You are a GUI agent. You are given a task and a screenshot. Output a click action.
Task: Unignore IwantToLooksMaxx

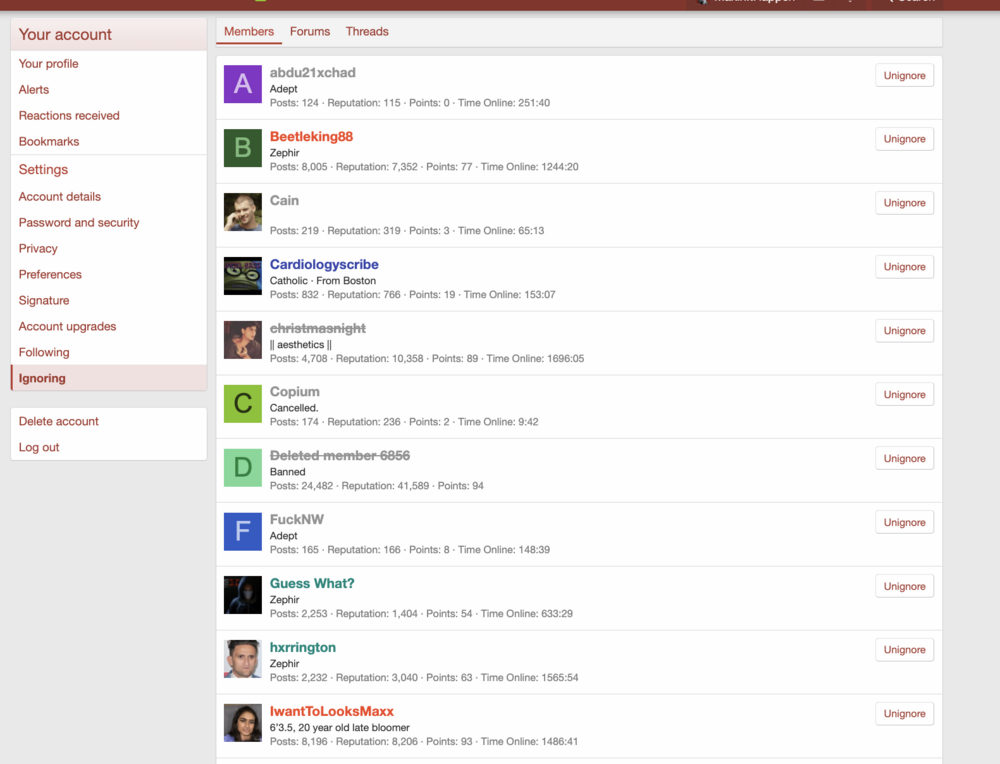tap(904, 714)
